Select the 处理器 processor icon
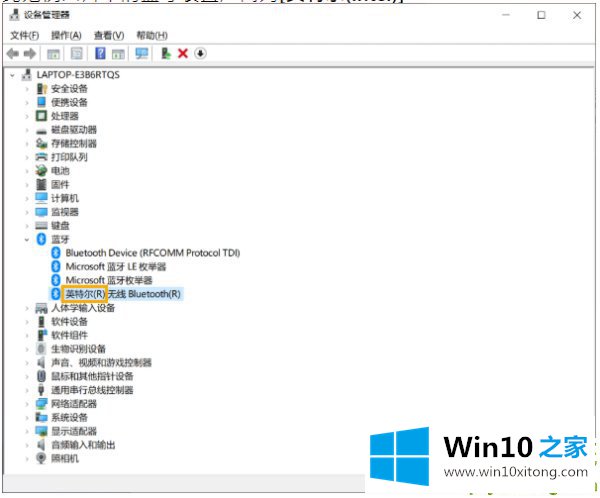The image size is (600, 498). 41,116
